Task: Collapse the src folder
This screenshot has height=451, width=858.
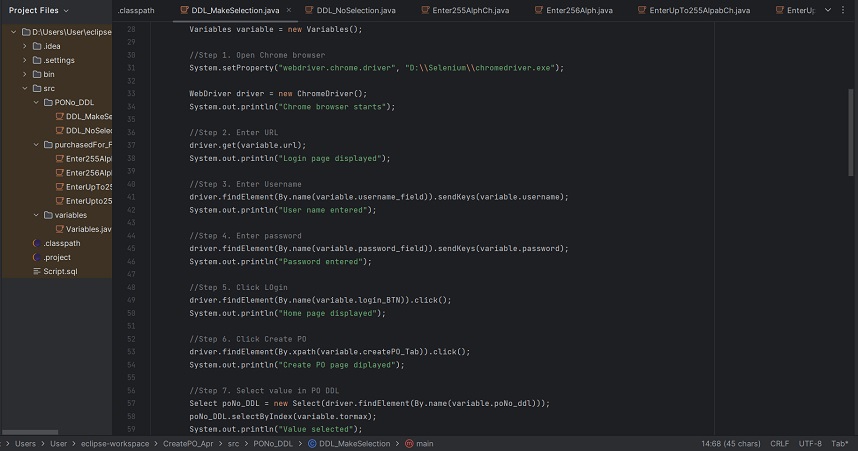Action: [25, 88]
